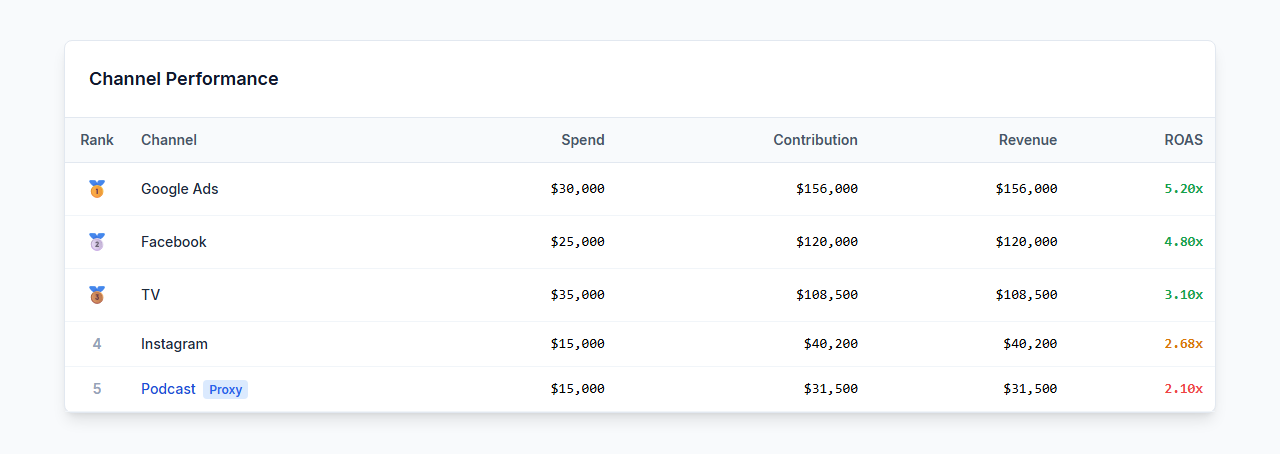
Task: Click Podcast spend value $15,000
Action: [578, 389]
